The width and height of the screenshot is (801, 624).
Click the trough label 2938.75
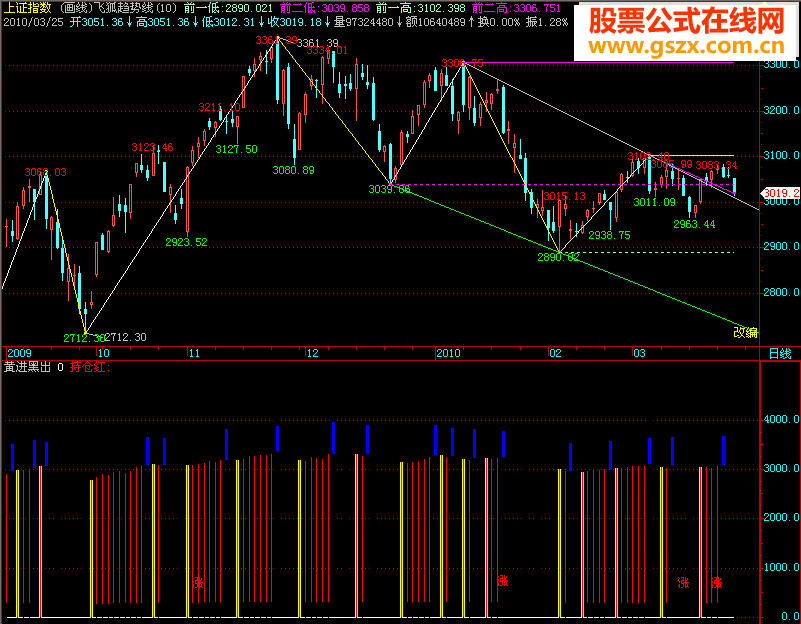(x=609, y=235)
